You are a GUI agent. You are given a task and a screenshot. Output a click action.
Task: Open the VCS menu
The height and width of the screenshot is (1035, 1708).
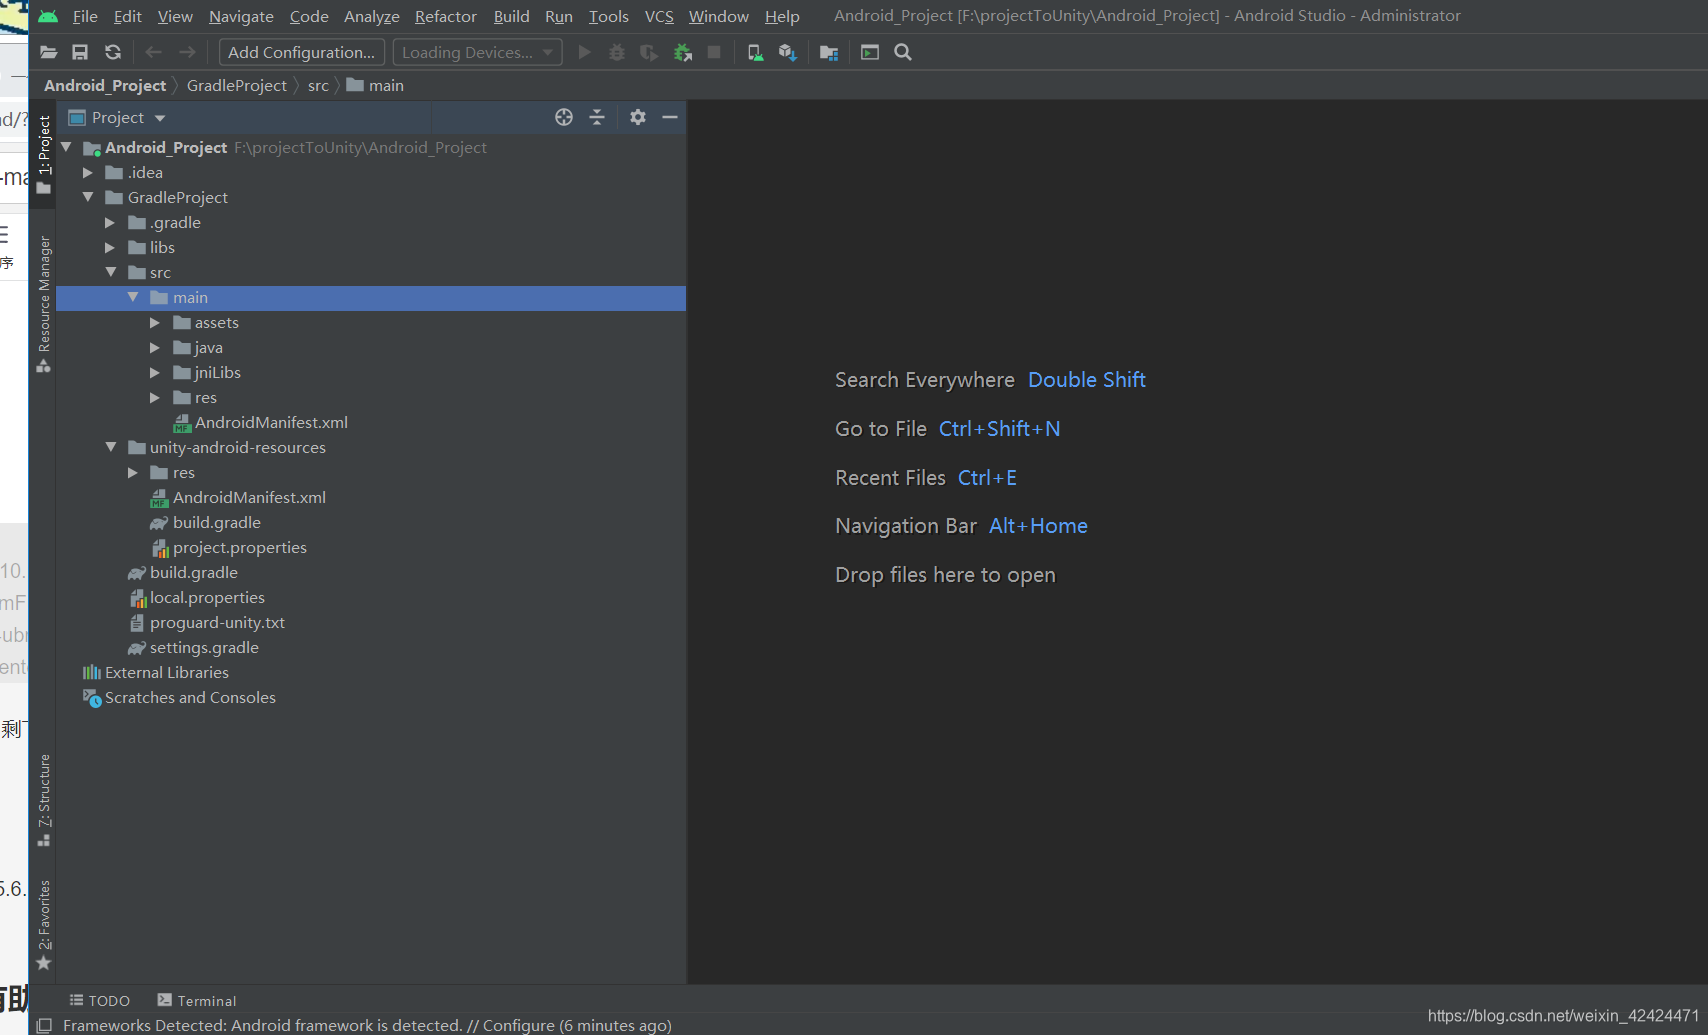point(659,16)
